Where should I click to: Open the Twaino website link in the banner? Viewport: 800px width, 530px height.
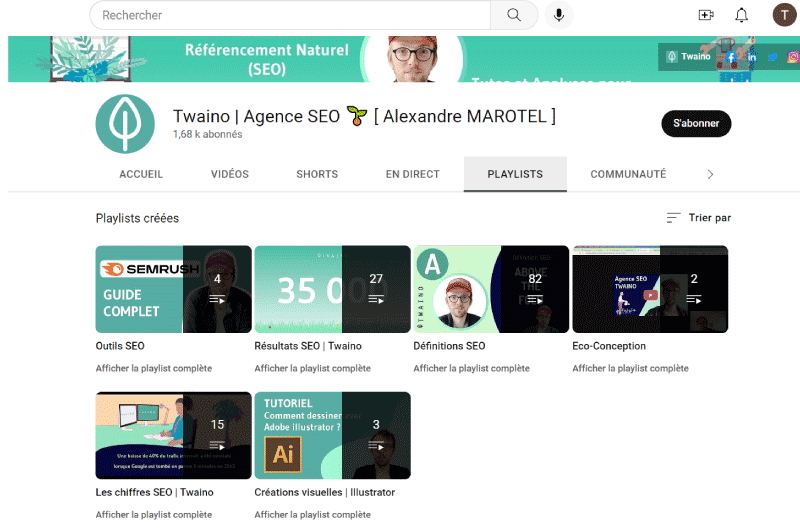click(x=689, y=57)
